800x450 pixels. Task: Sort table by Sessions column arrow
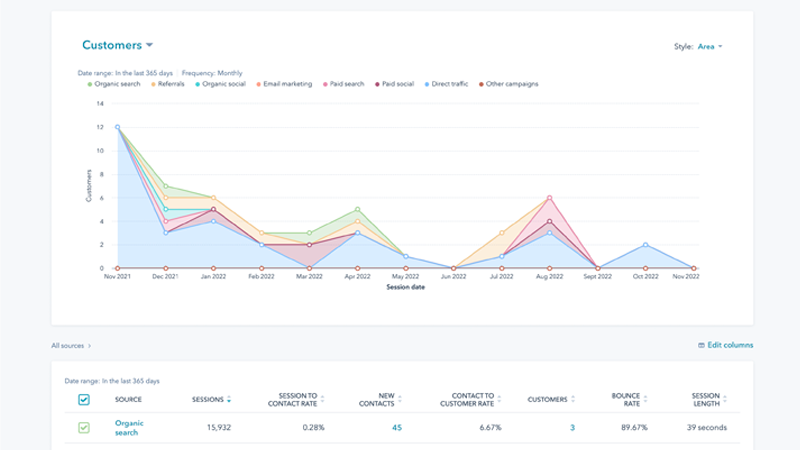(x=229, y=400)
